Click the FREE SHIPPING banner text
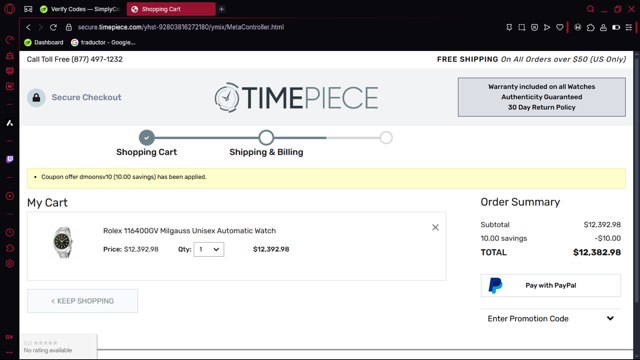This screenshot has height=360, width=640. (x=531, y=59)
